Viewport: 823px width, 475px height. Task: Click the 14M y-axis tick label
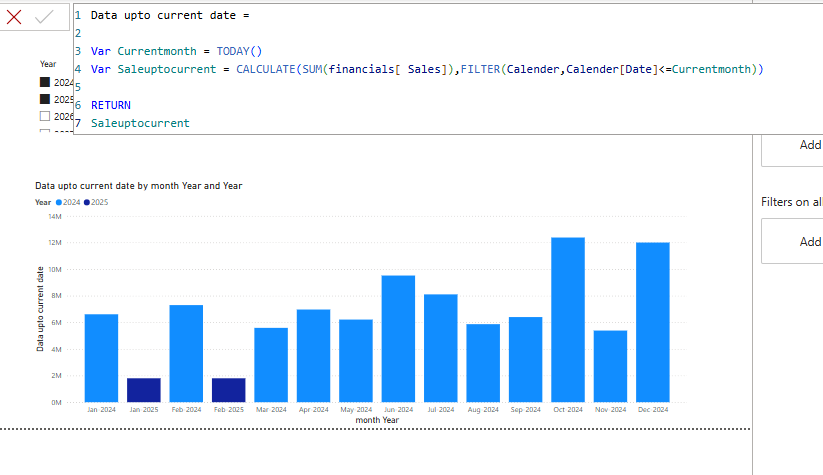55,216
